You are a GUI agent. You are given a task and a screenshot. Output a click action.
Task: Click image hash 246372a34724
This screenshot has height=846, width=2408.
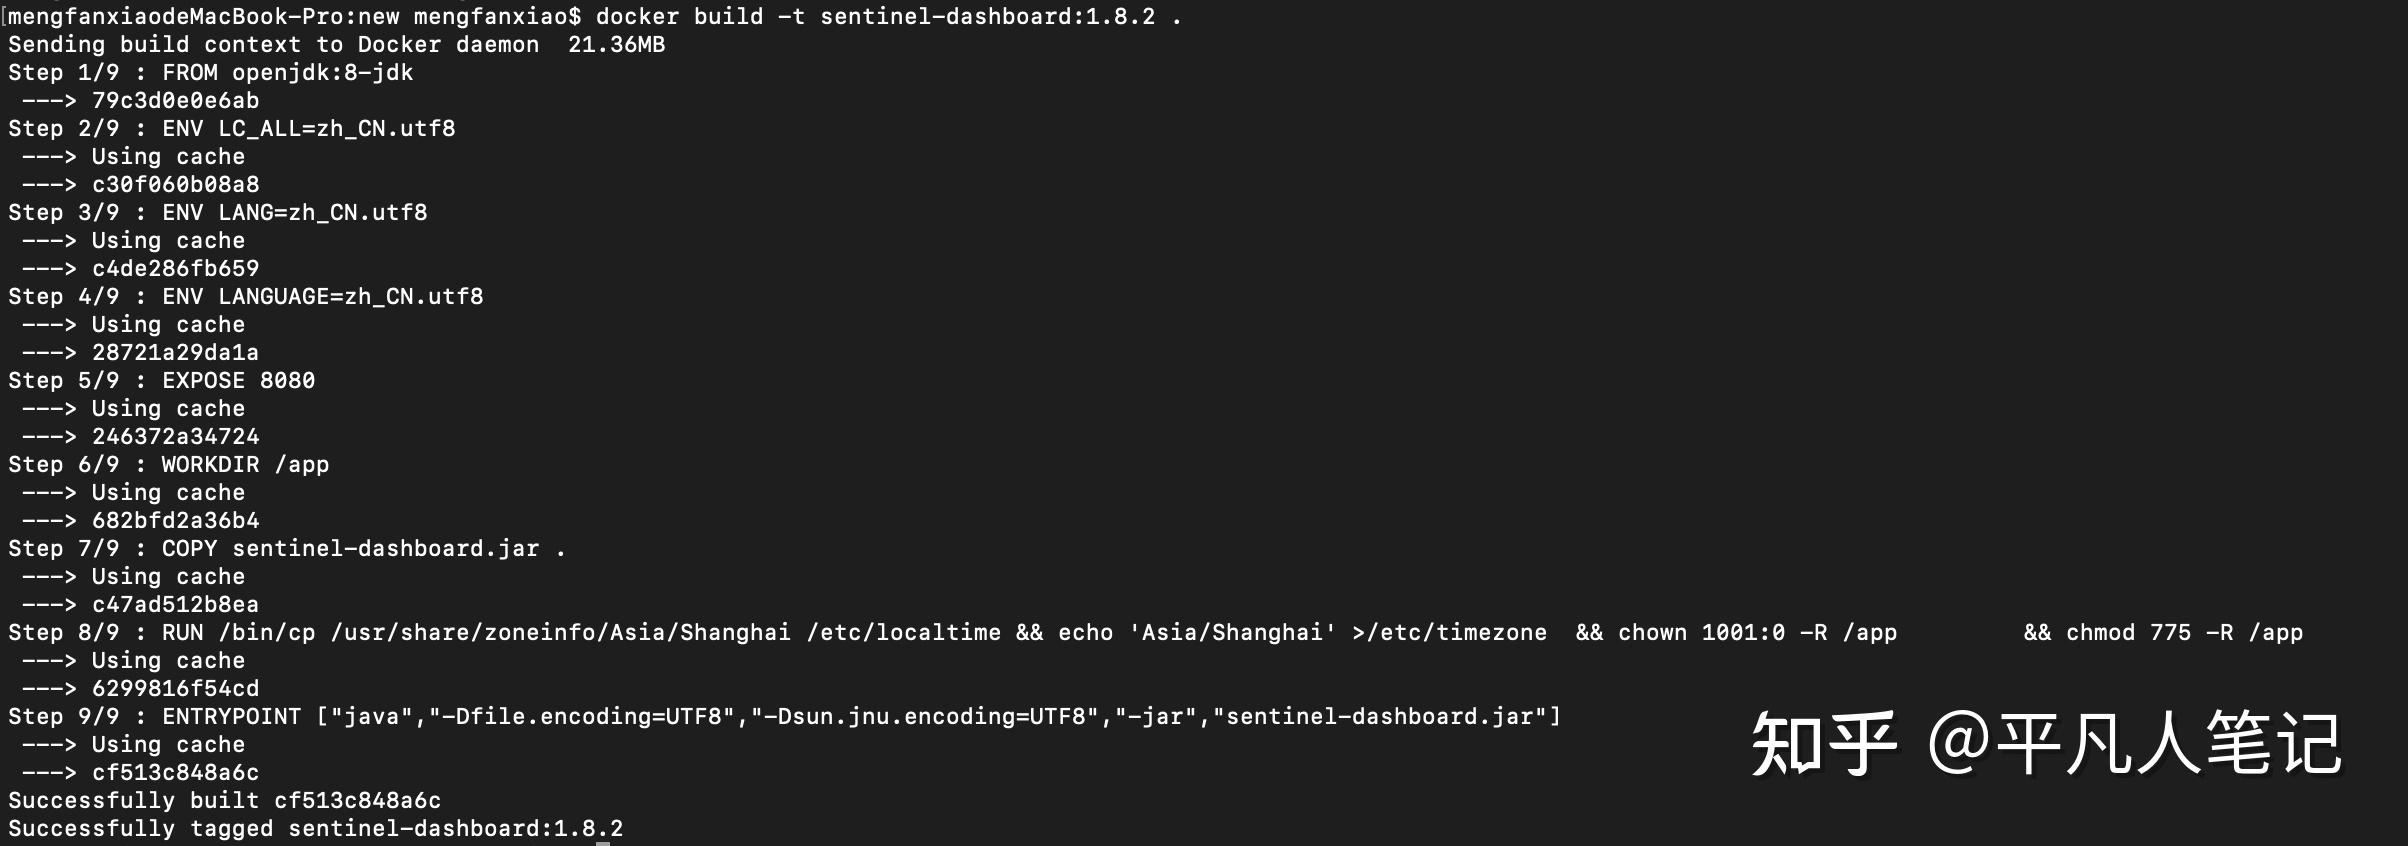pyautogui.click(x=176, y=437)
